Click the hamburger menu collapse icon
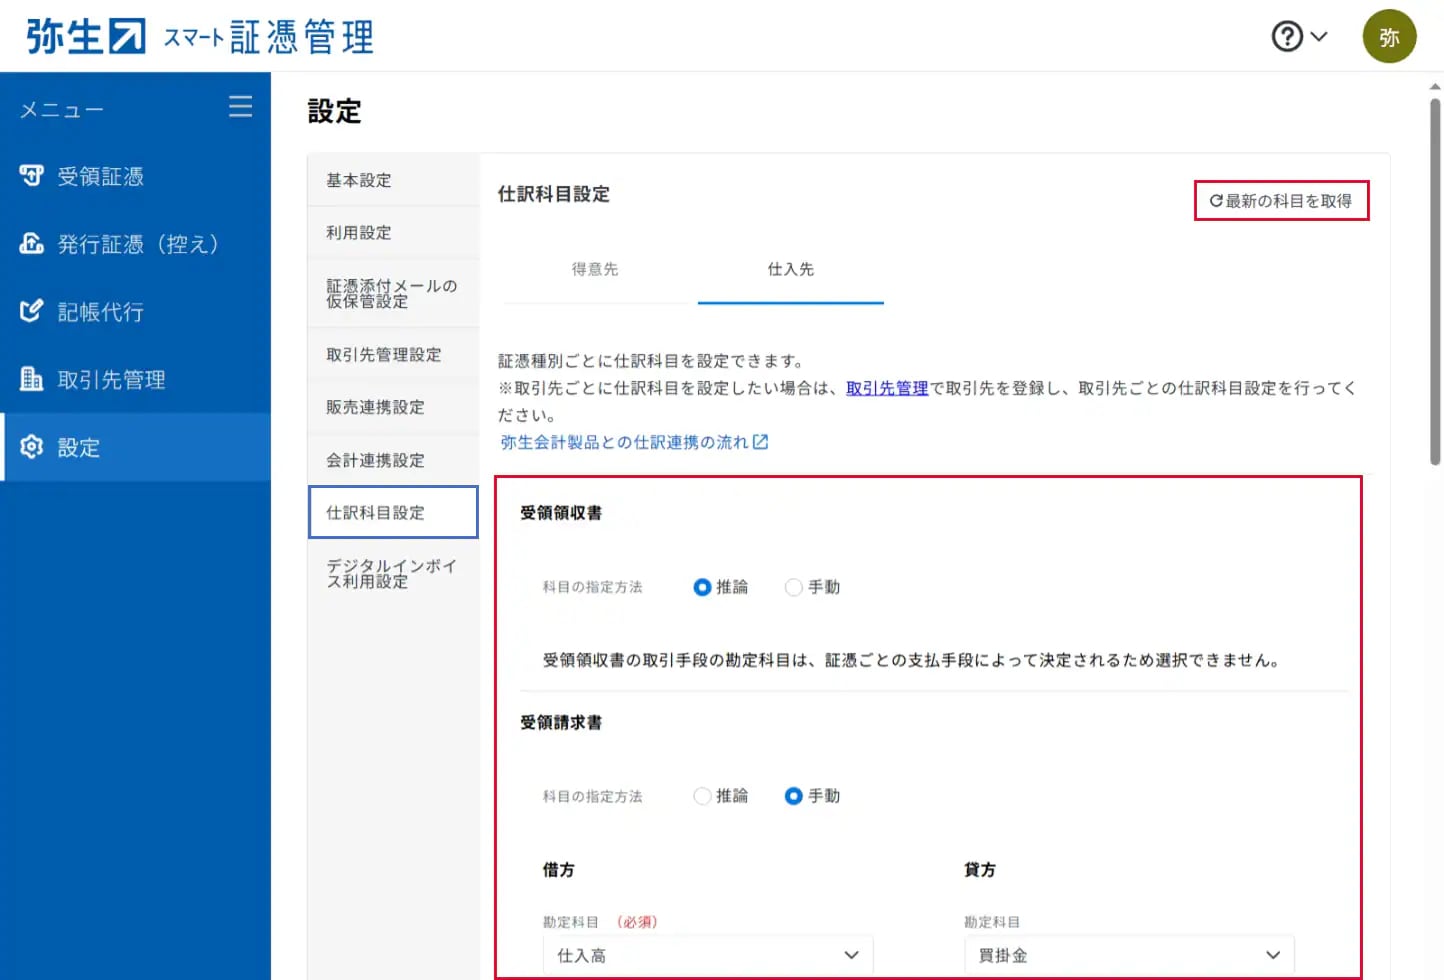This screenshot has height=980, width=1444. click(x=240, y=107)
